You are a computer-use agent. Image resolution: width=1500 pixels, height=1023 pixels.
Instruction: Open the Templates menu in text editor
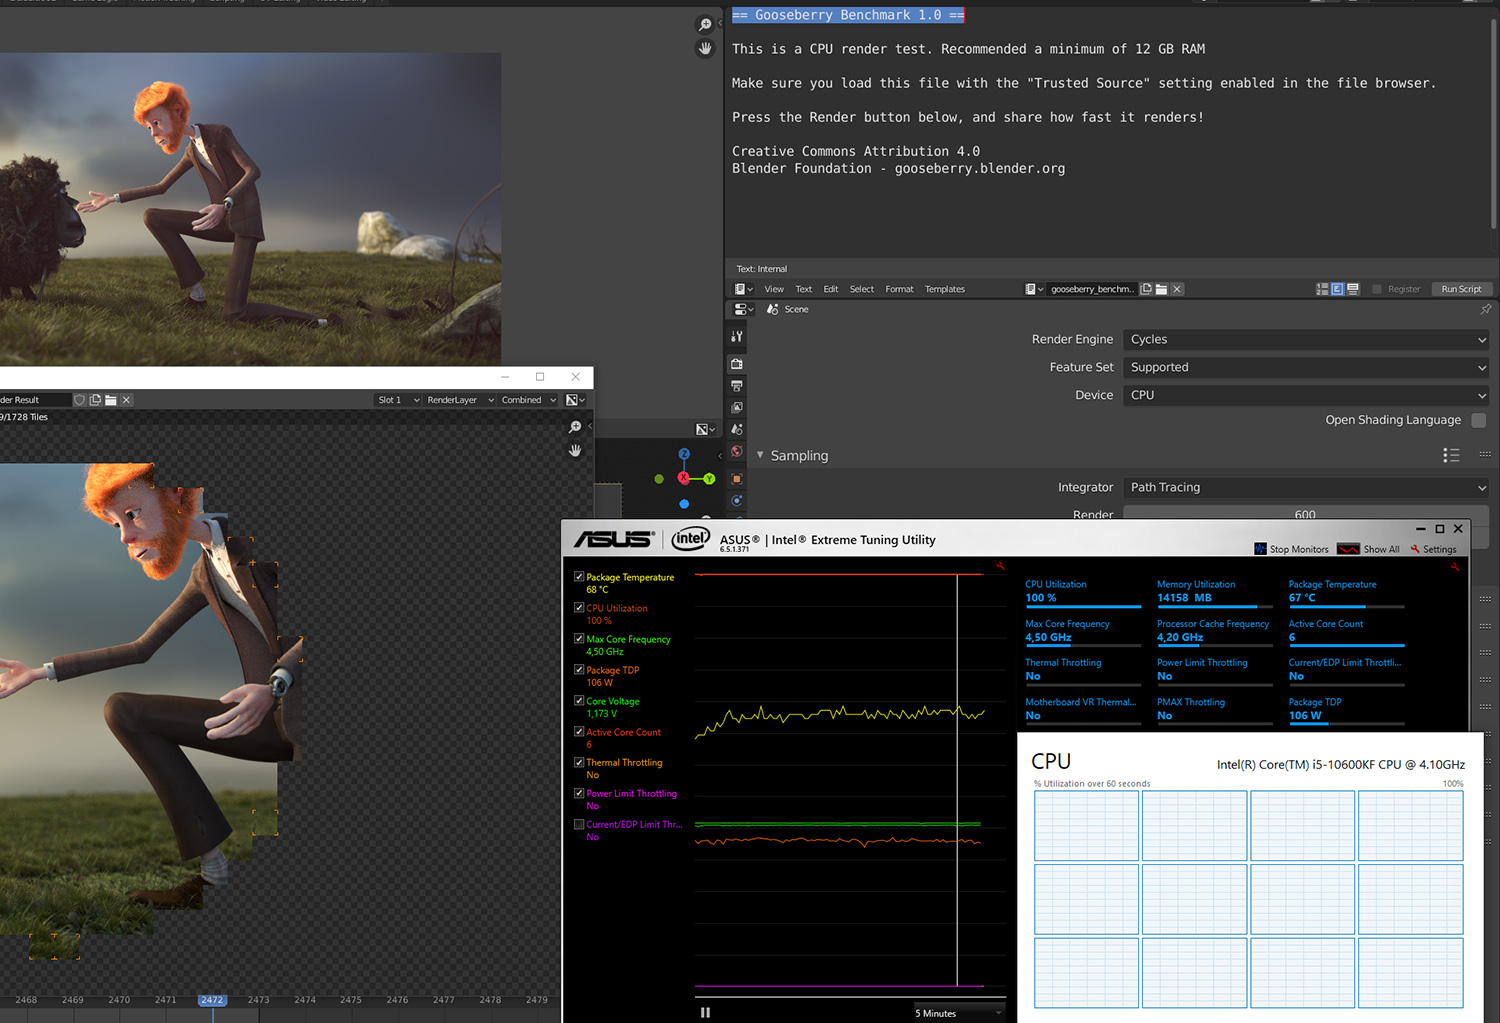pyautogui.click(x=945, y=289)
